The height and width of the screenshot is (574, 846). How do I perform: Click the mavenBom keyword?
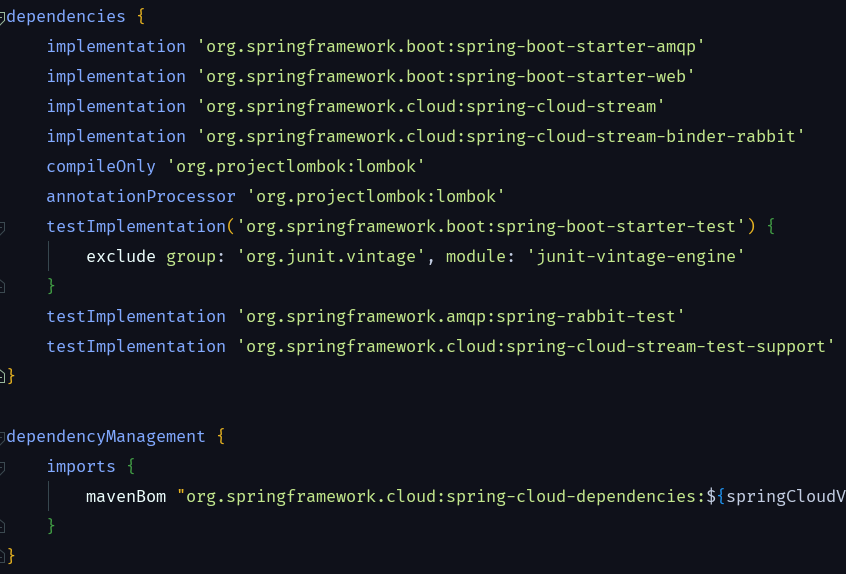pyautogui.click(x=126, y=496)
